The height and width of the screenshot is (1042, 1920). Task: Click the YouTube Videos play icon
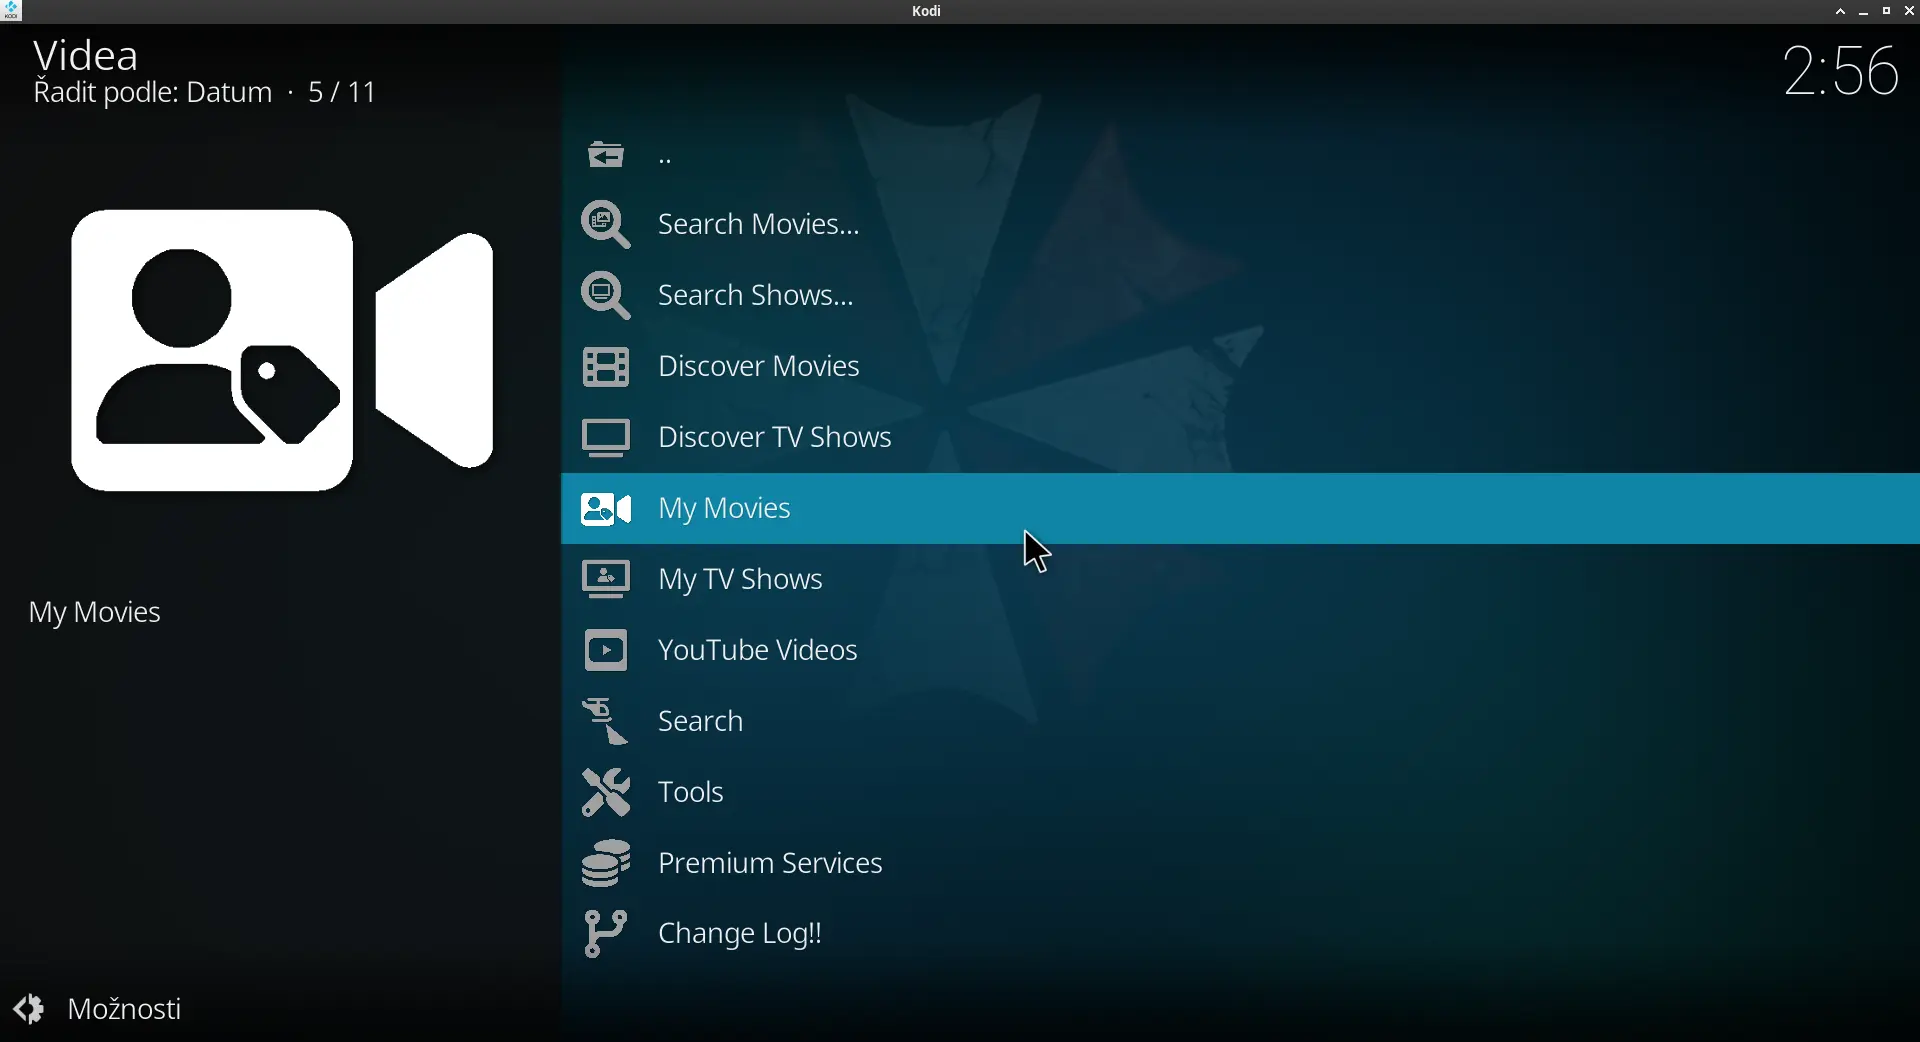(x=607, y=652)
